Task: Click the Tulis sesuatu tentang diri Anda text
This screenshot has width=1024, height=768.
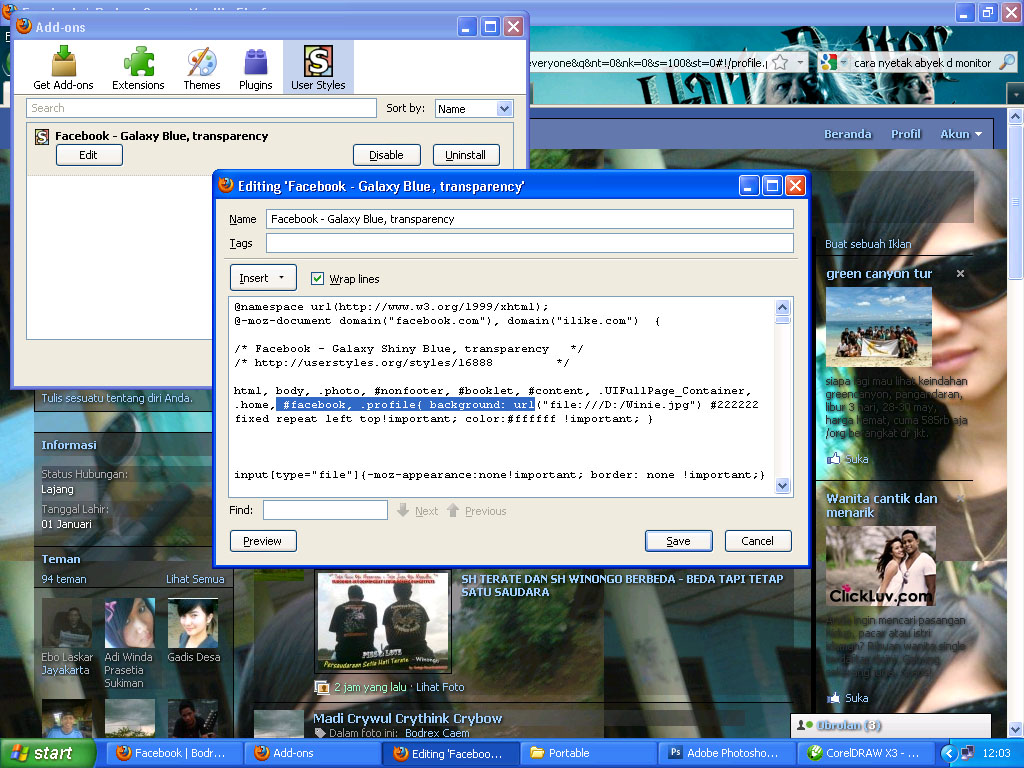Action: (117, 398)
